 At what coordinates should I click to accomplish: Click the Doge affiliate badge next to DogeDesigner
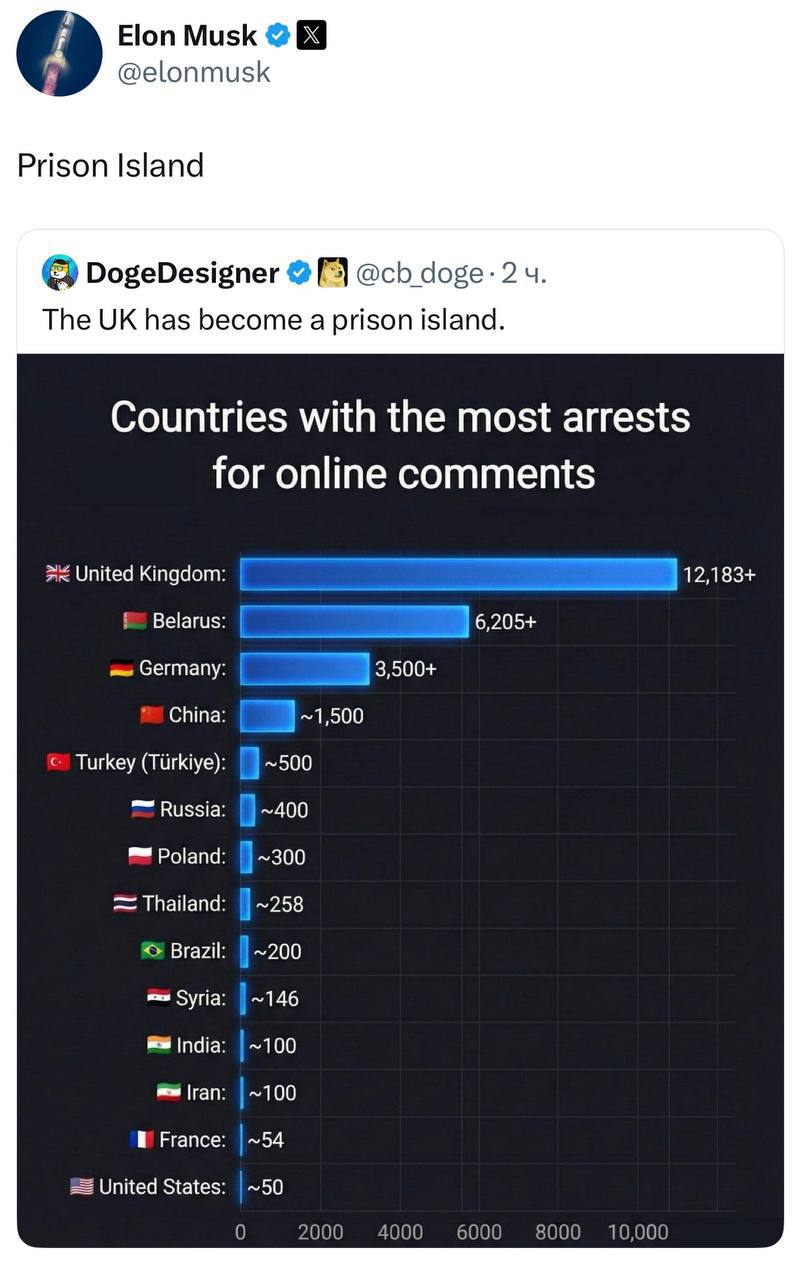click(x=330, y=271)
